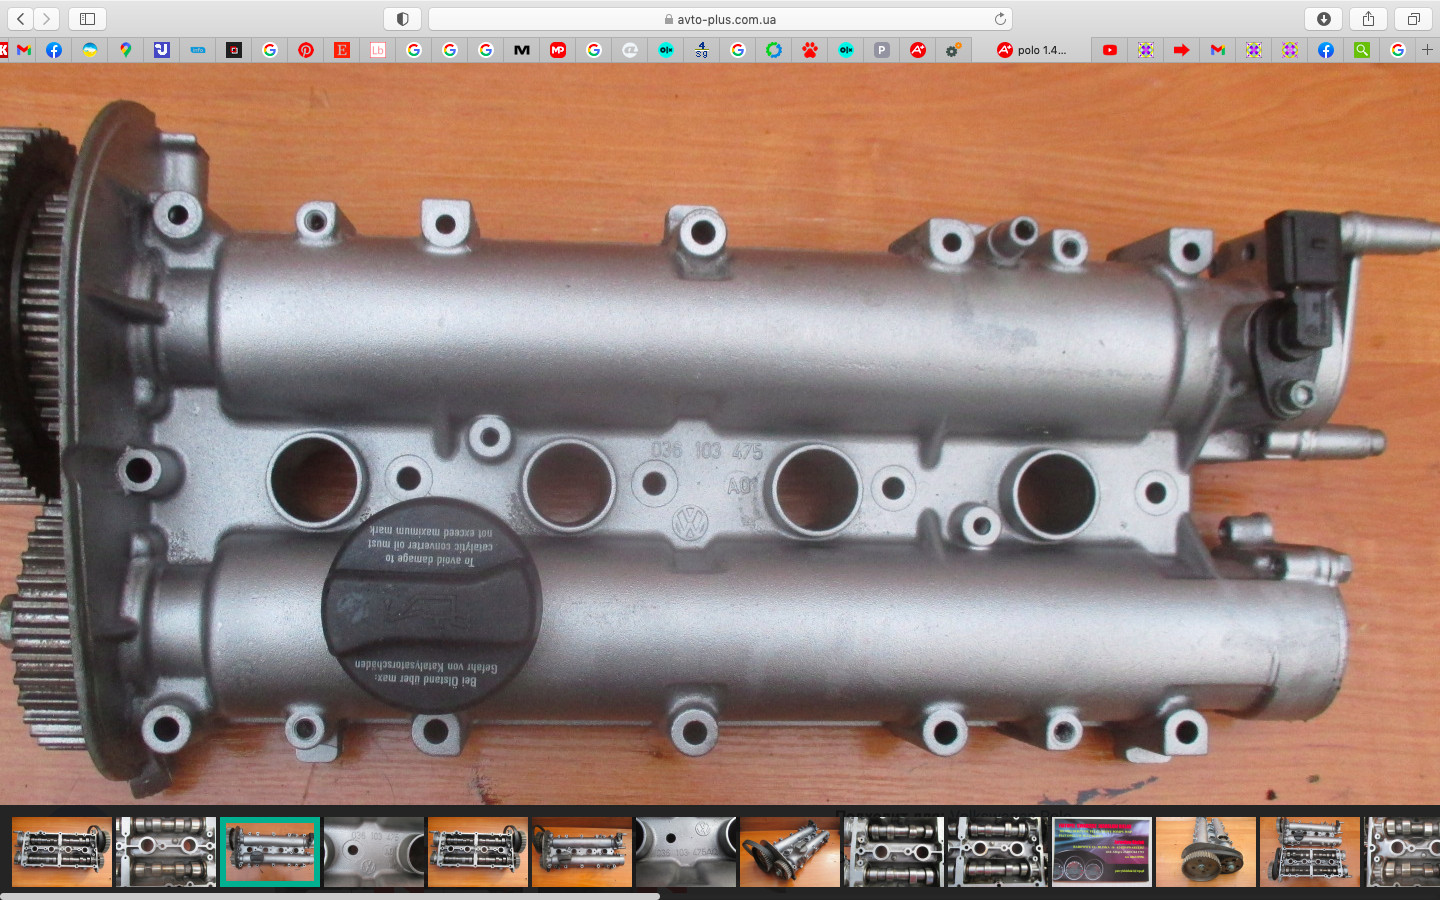Toggle the Safari sidebar

[87, 19]
